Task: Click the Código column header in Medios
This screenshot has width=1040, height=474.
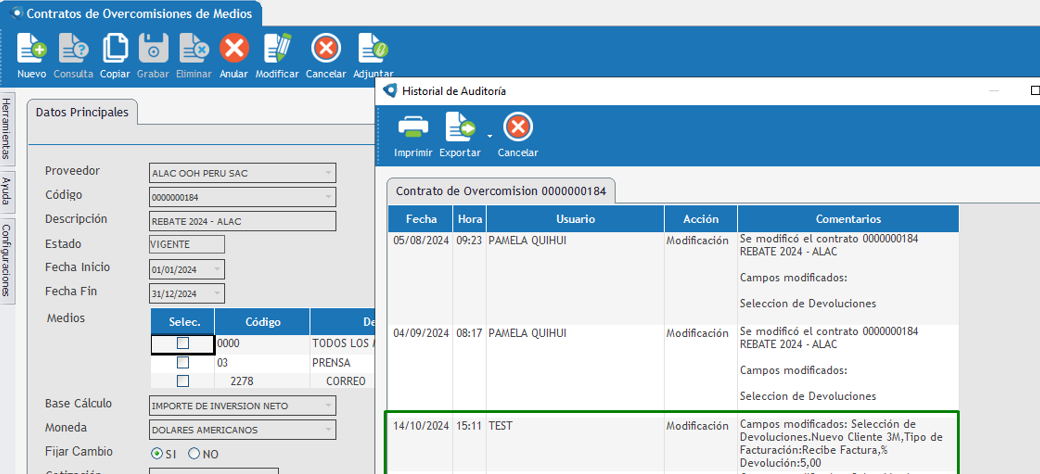Action: (263, 322)
